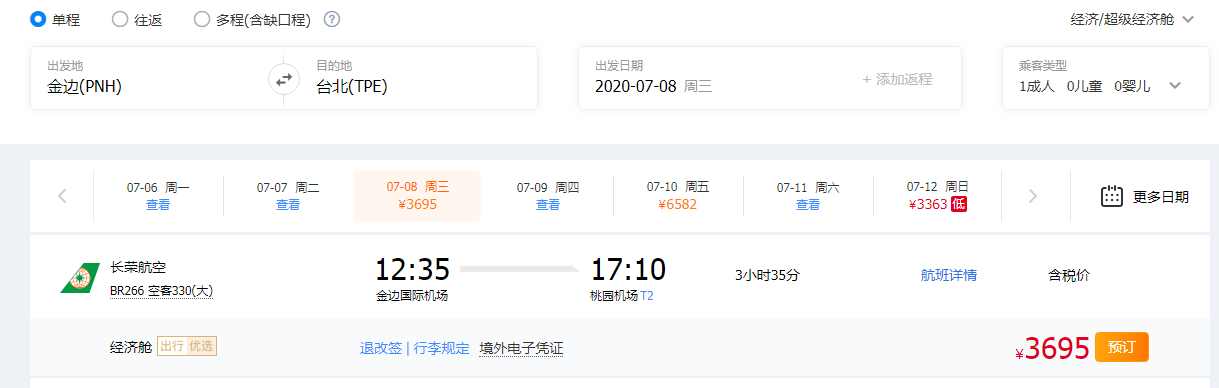Select the 单程 one-way radio button
The width and height of the screenshot is (1219, 388).
(38, 19)
